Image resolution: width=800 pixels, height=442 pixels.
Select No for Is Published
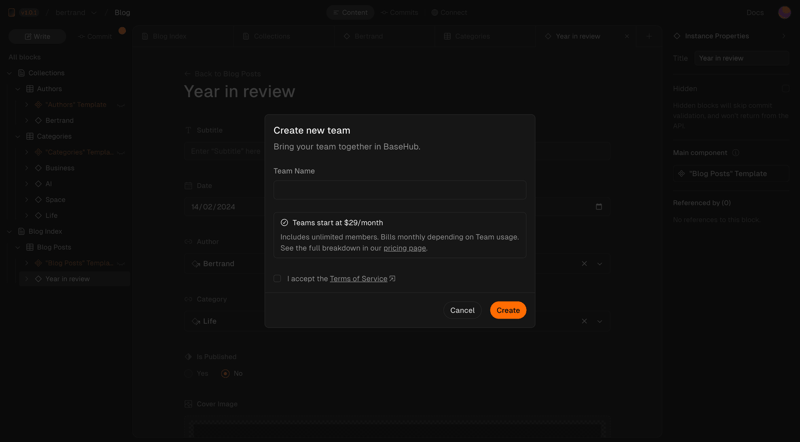(x=225, y=374)
